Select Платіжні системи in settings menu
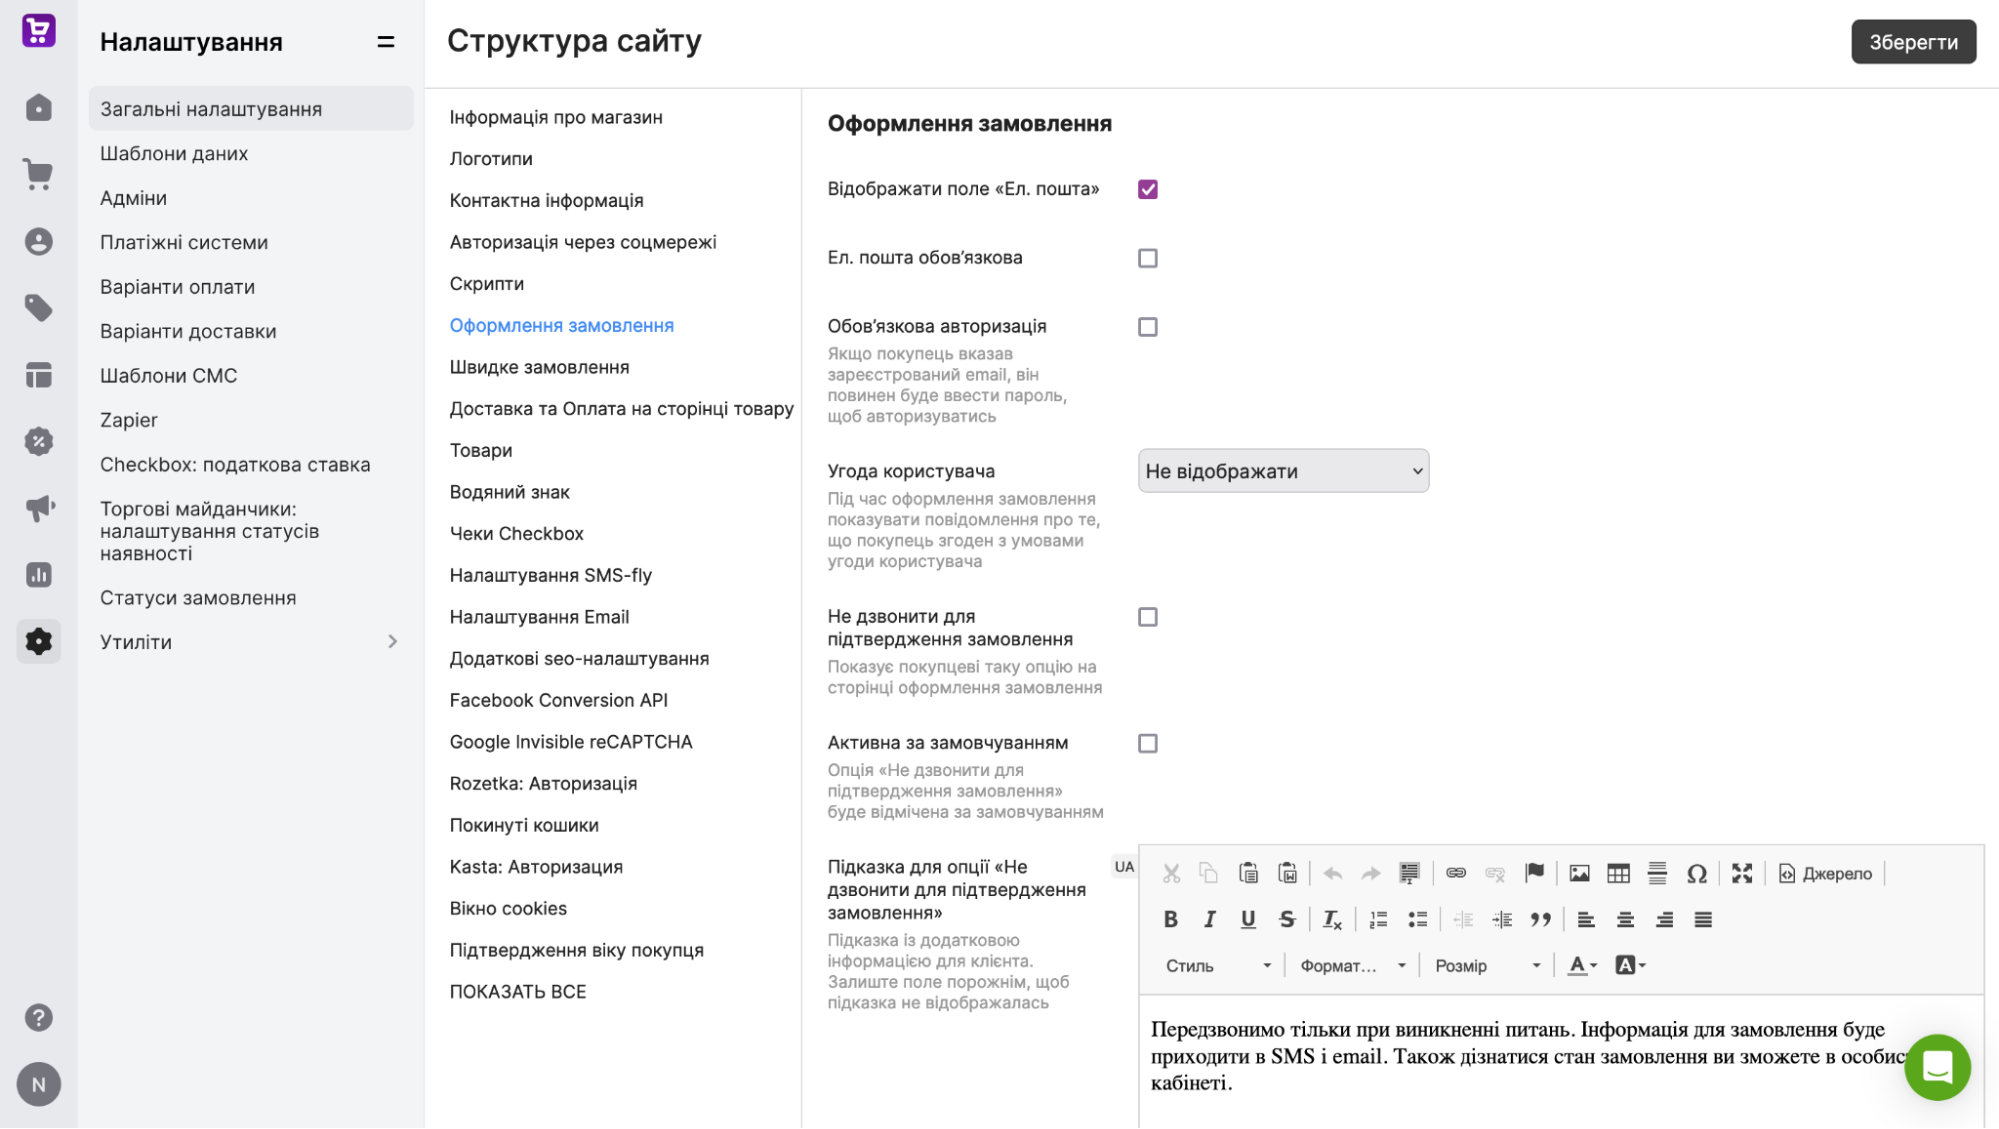This screenshot has width=1999, height=1129. 184,243
